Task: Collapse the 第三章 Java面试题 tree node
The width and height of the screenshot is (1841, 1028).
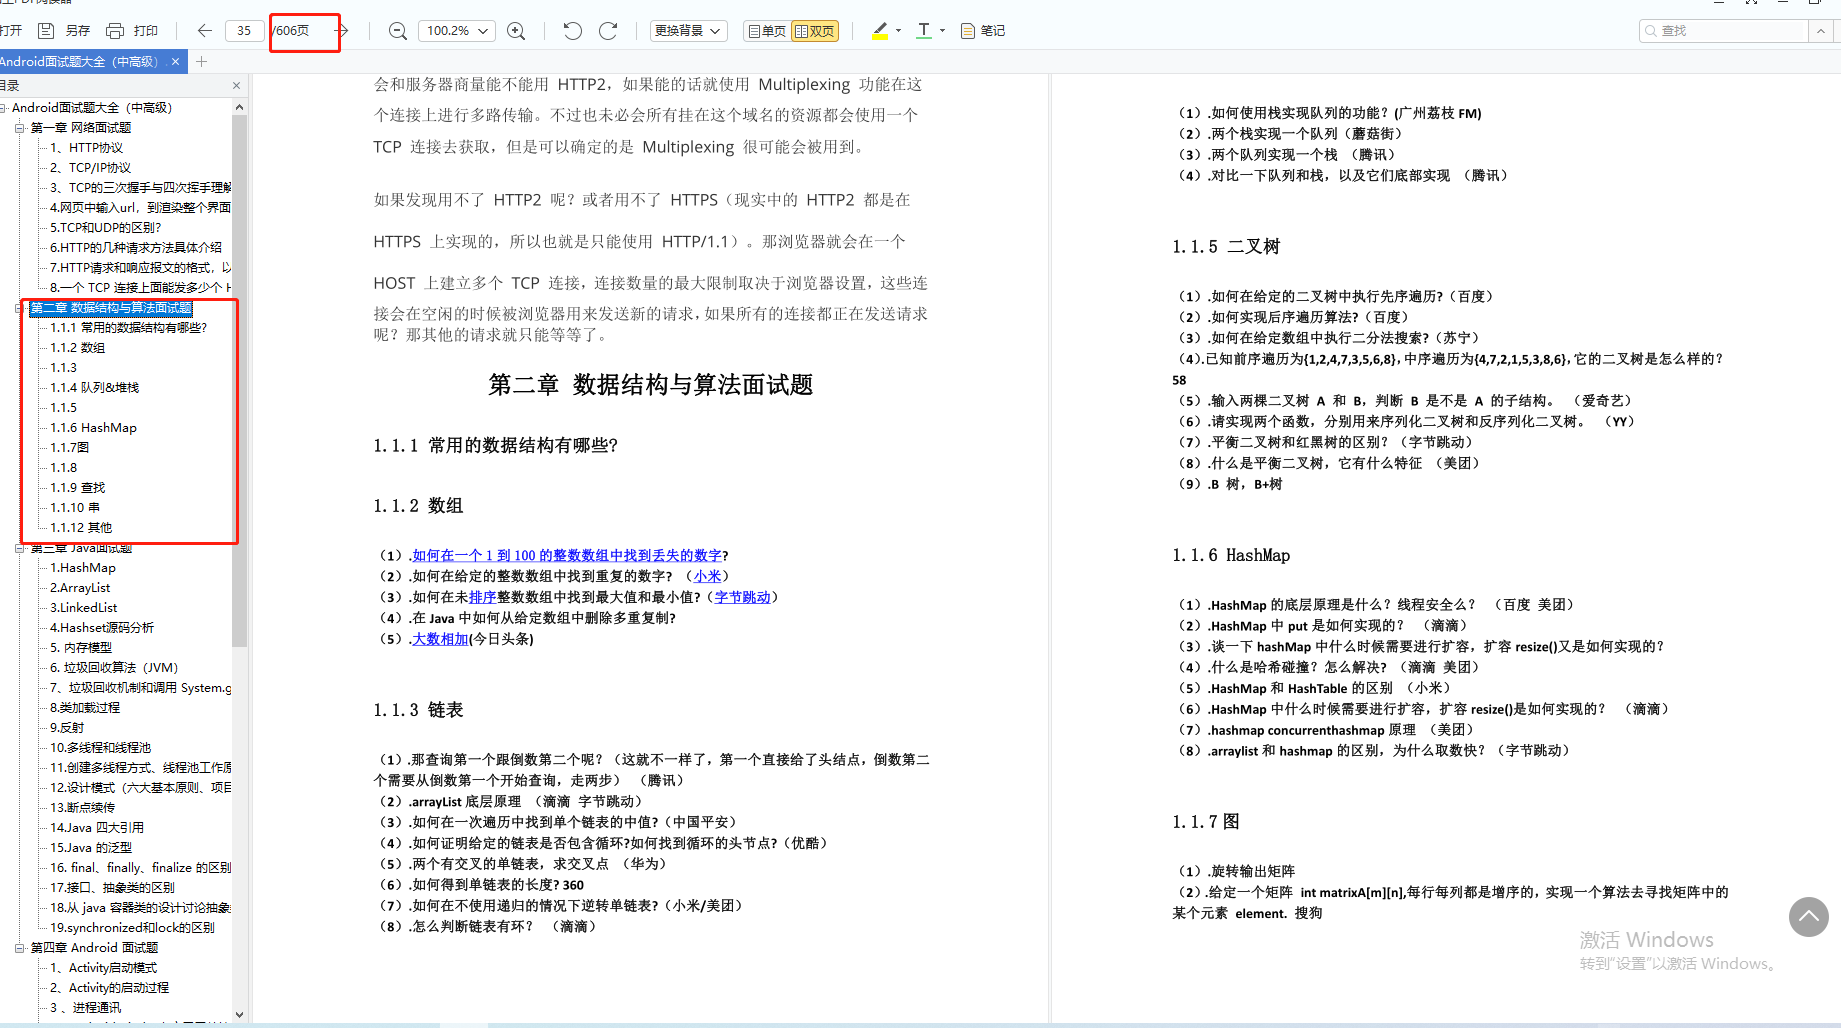Action: [20, 548]
